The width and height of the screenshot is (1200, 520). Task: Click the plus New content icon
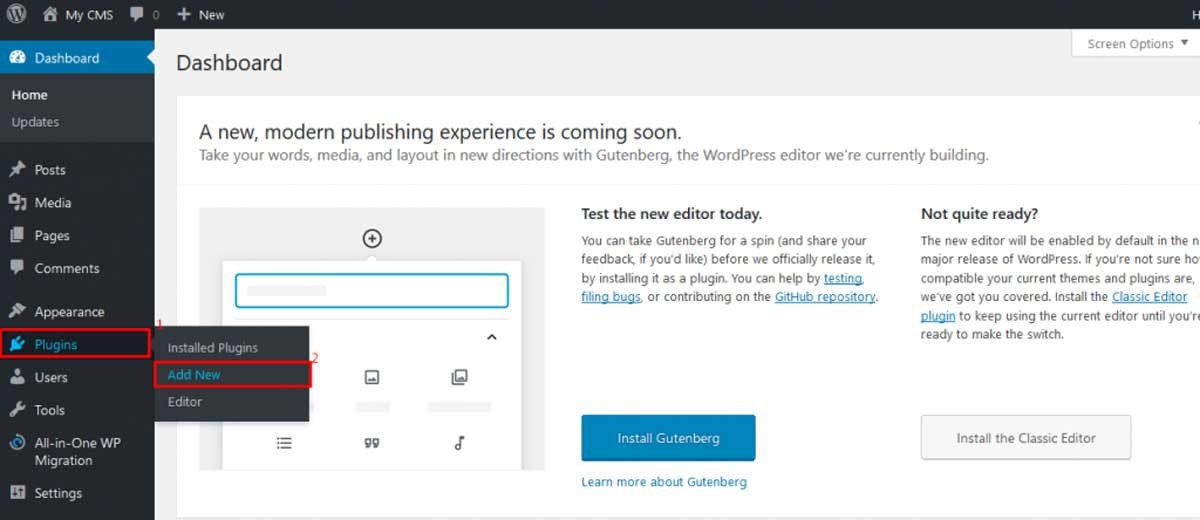click(183, 15)
